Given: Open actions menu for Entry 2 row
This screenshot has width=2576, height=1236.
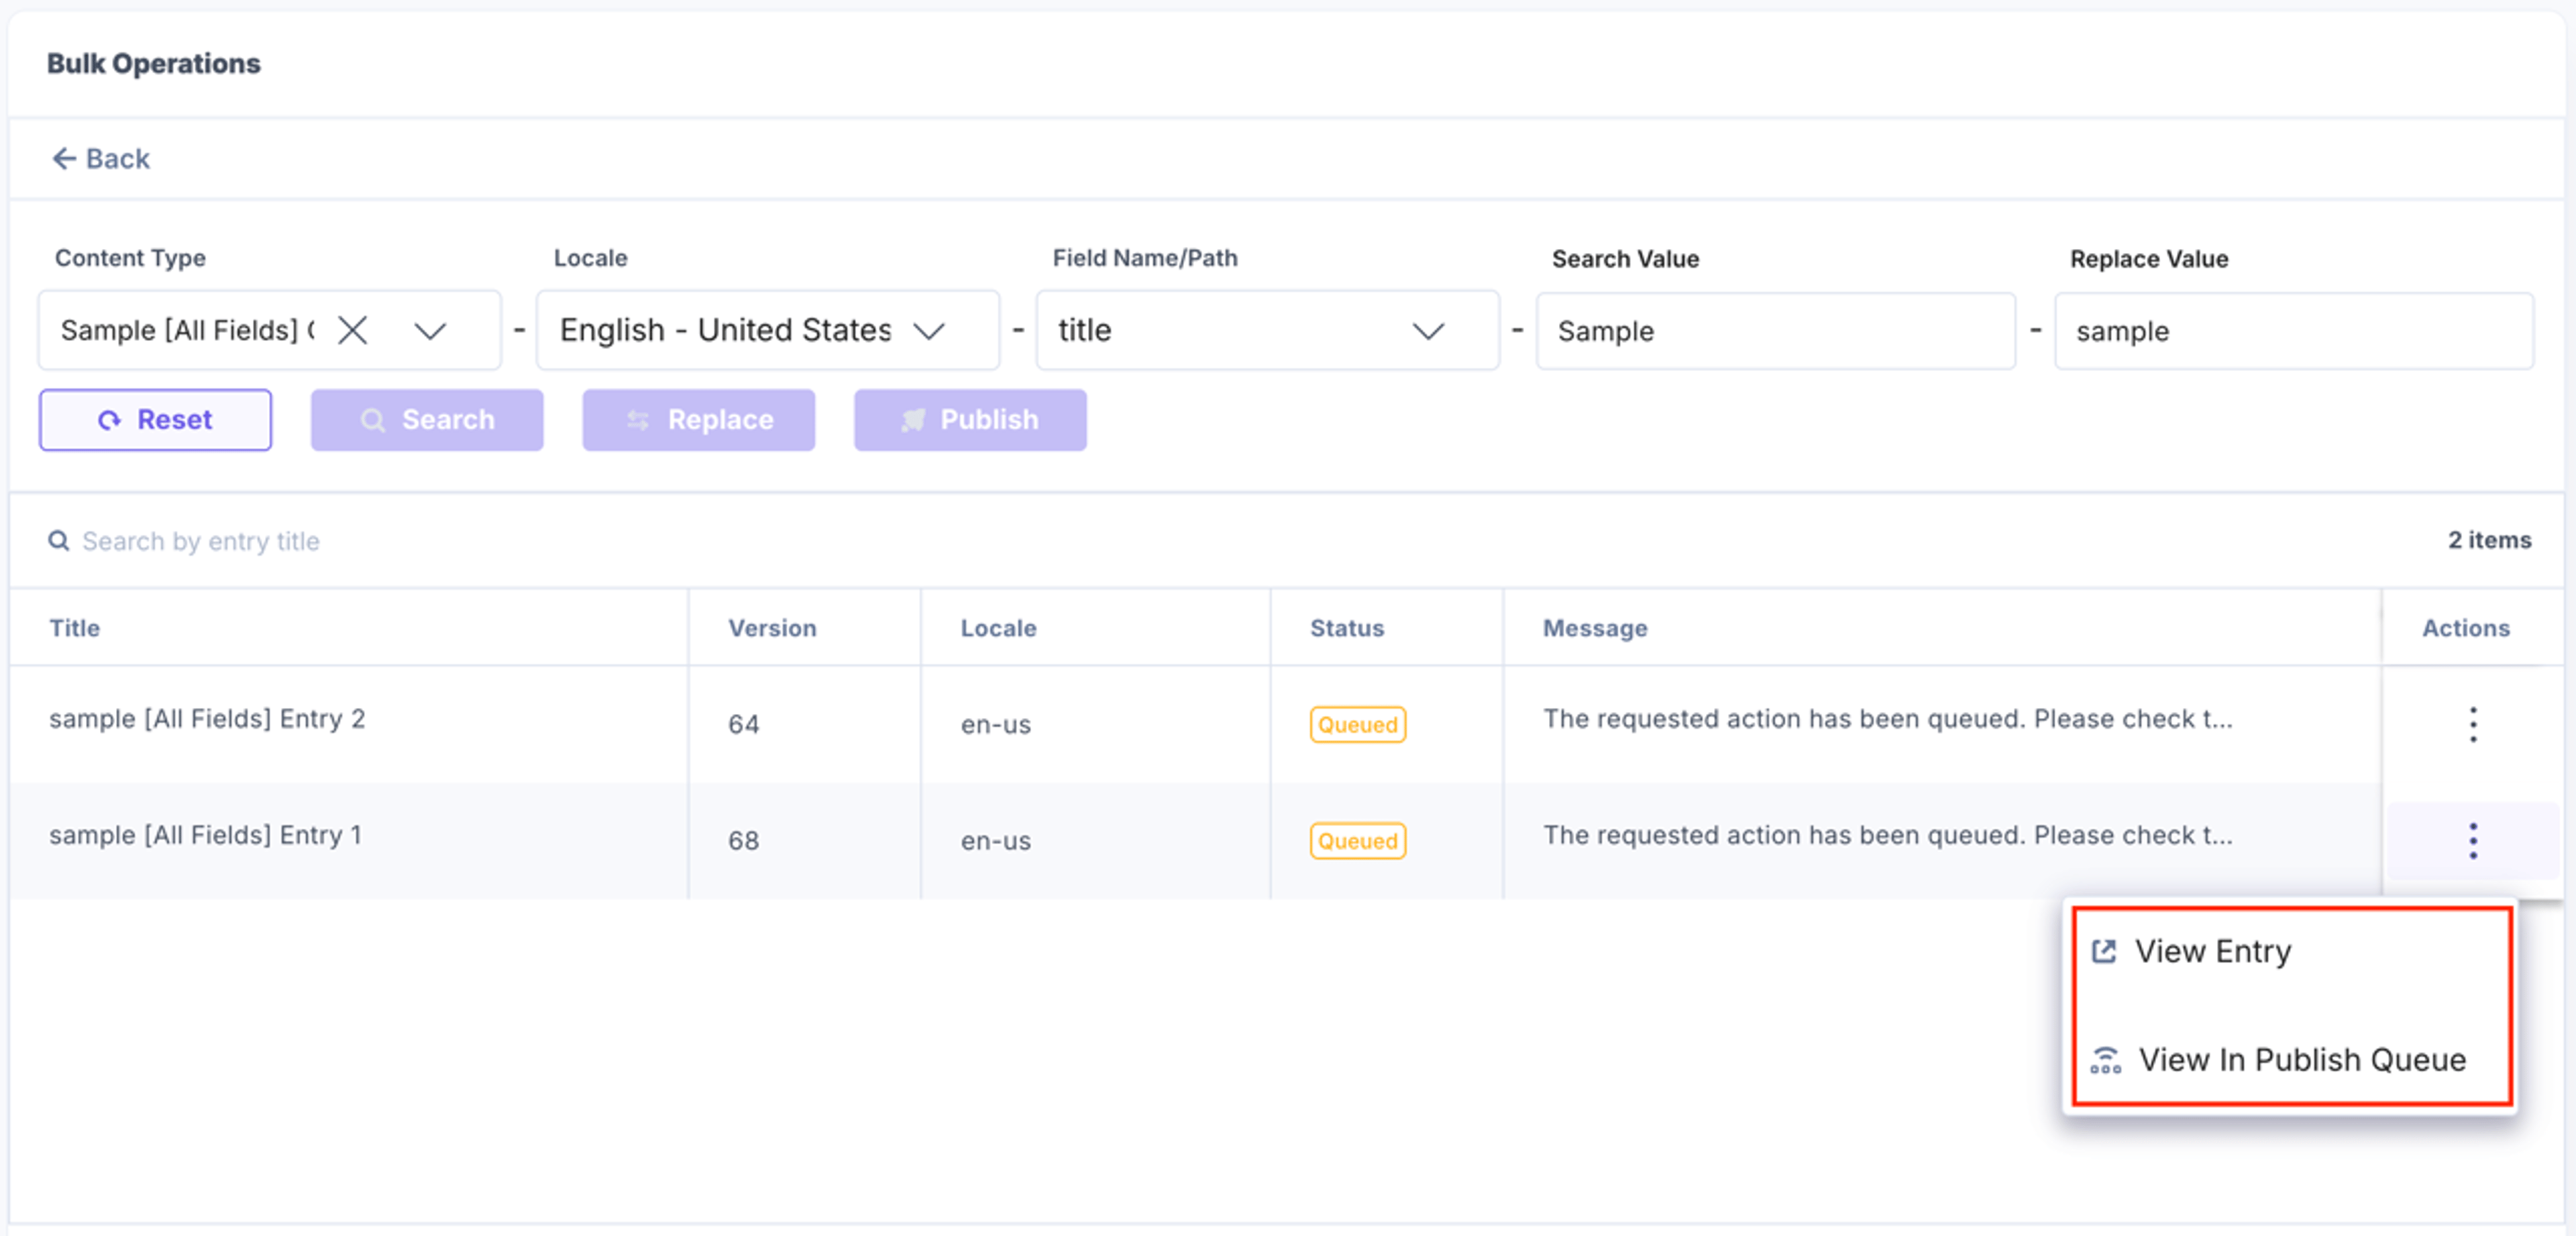Looking at the screenshot, I should [2472, 724].
